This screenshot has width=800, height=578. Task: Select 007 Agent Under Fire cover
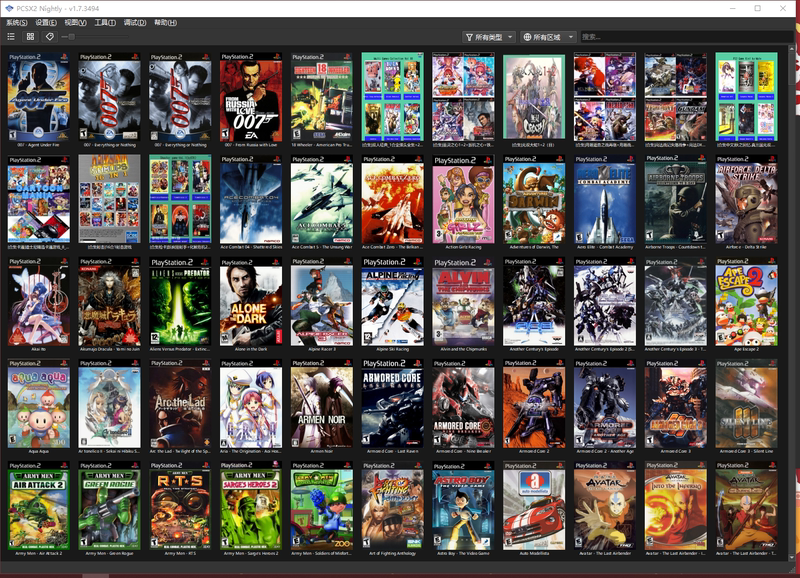click(x=39, y=96)
